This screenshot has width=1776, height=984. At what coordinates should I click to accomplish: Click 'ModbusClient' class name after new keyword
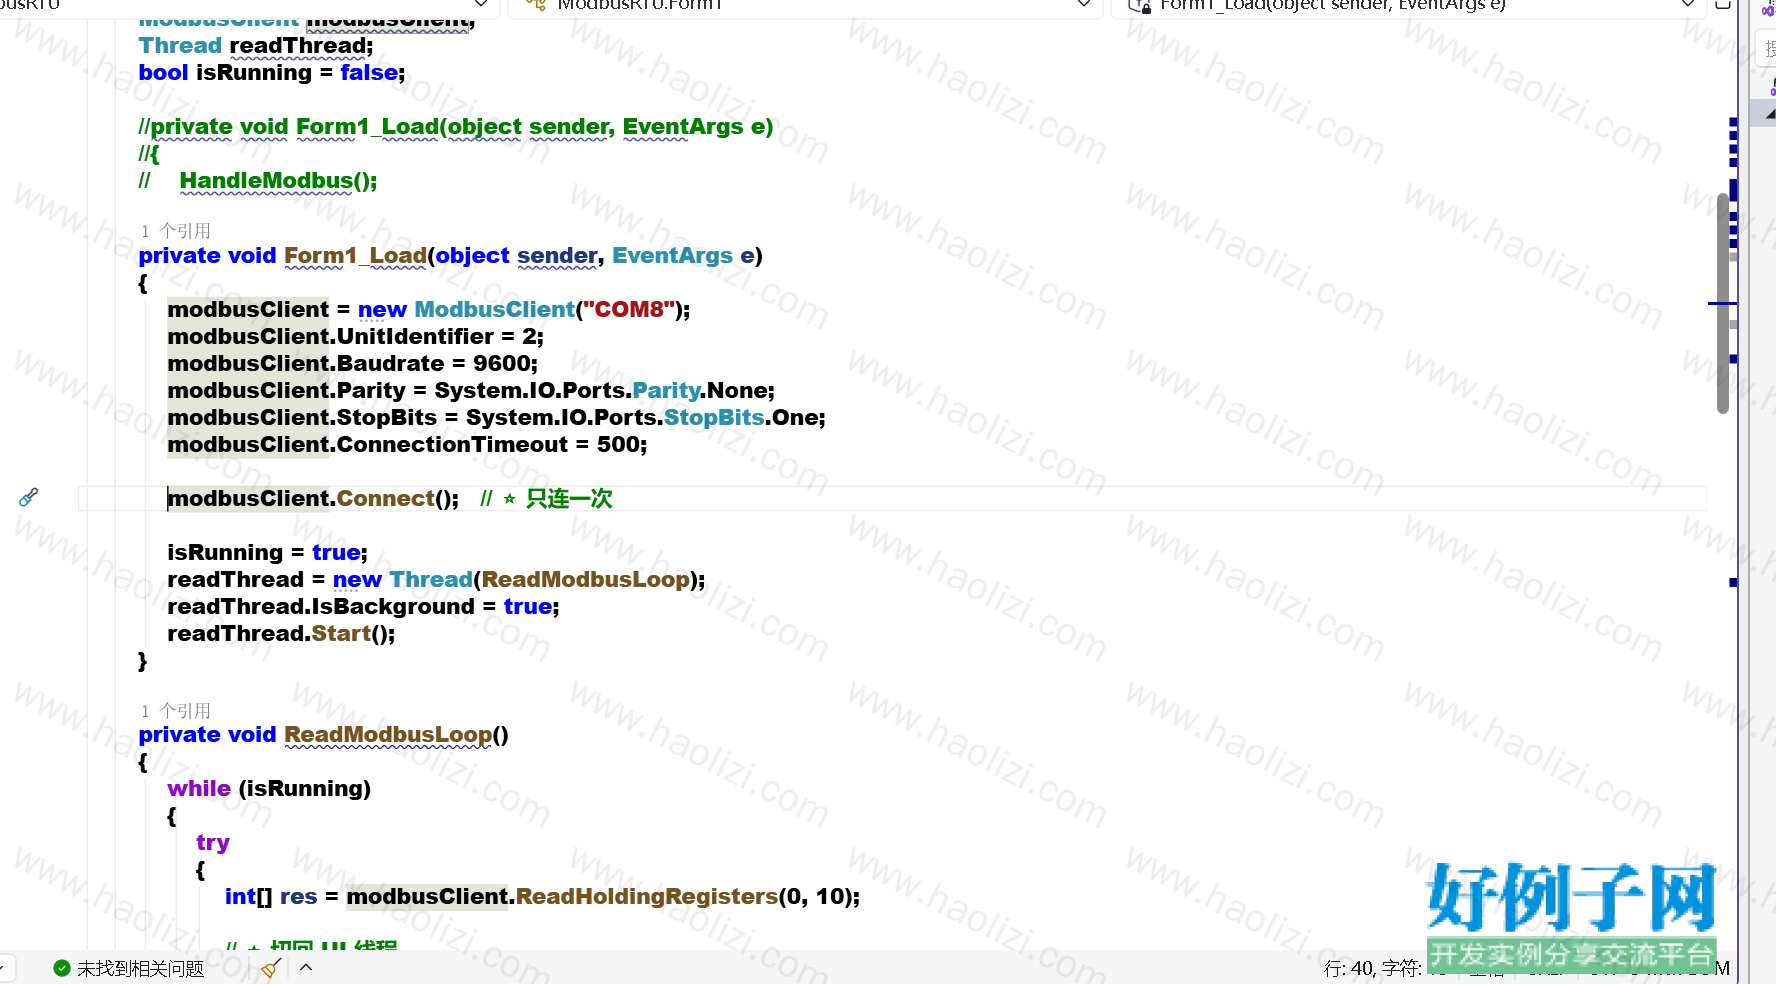tap(494, 309)
